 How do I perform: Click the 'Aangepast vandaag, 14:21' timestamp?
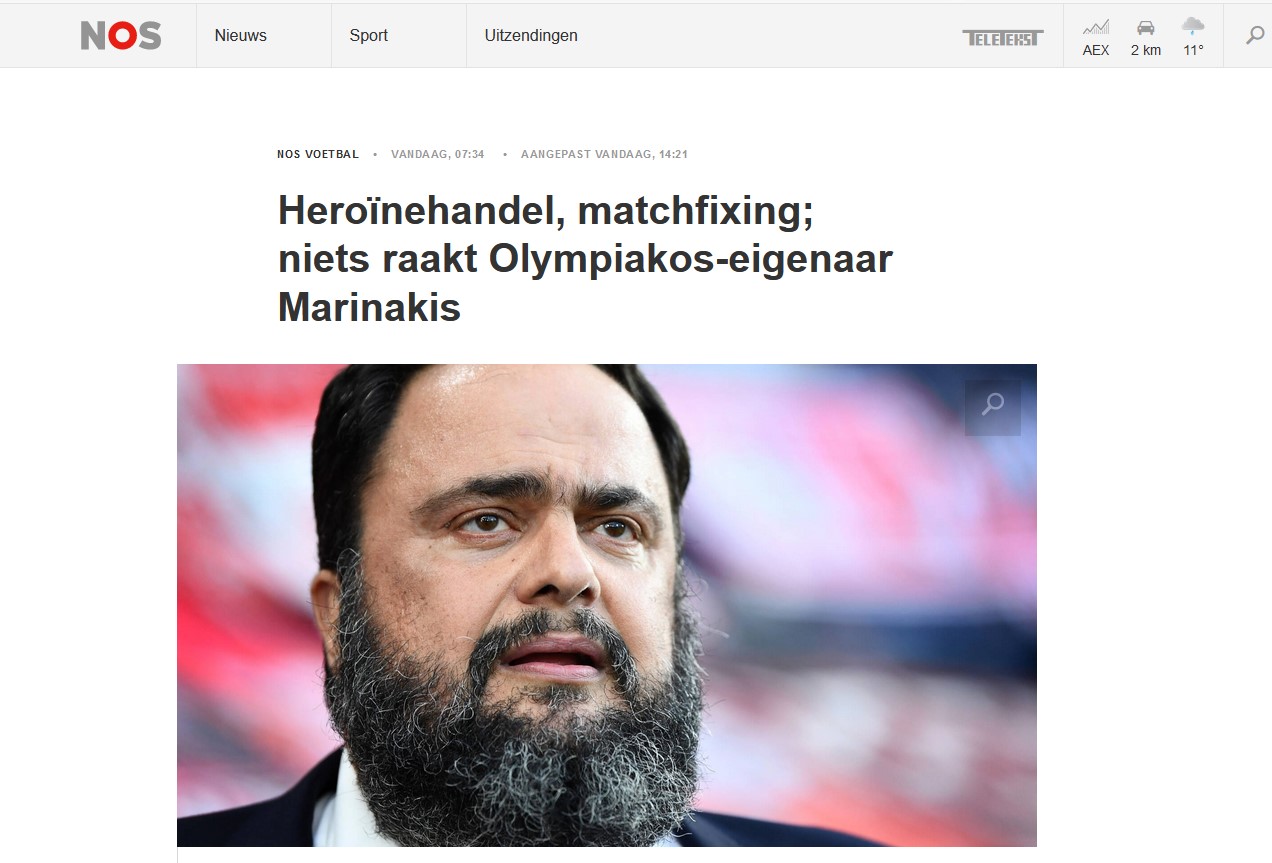(604, 154)
